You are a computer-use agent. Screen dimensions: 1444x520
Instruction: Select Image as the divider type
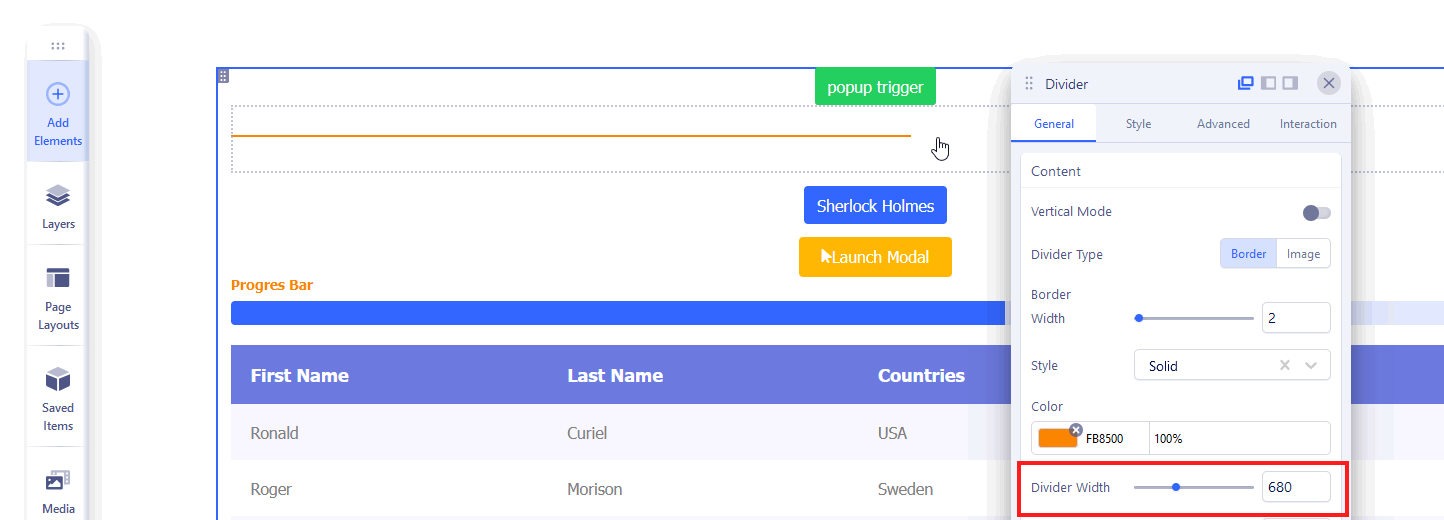pos(1303,254)
